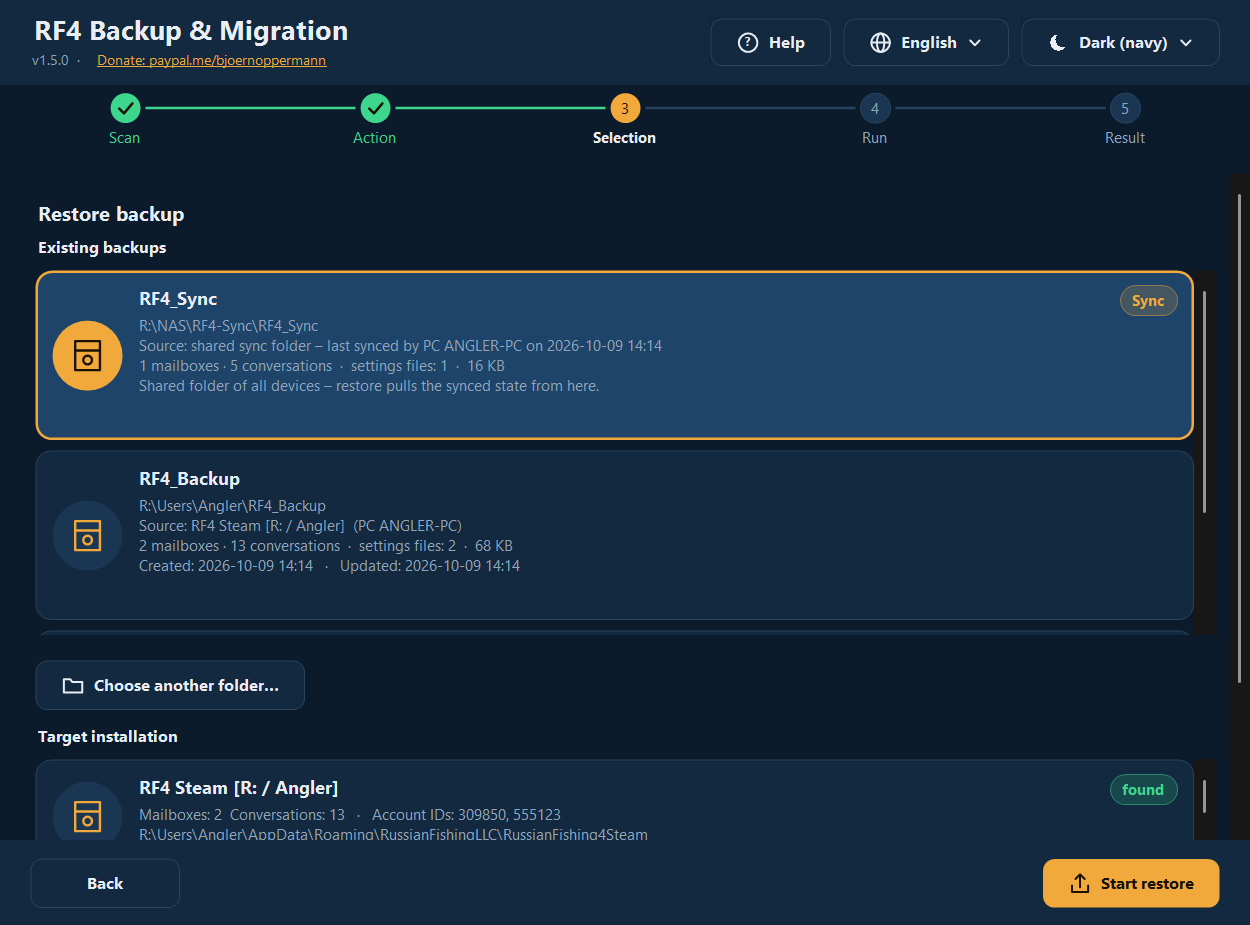Image resolution: width=1250 pixels, height=925 pixels.
Task: Click the globe language icon
Action: point(880,43)
